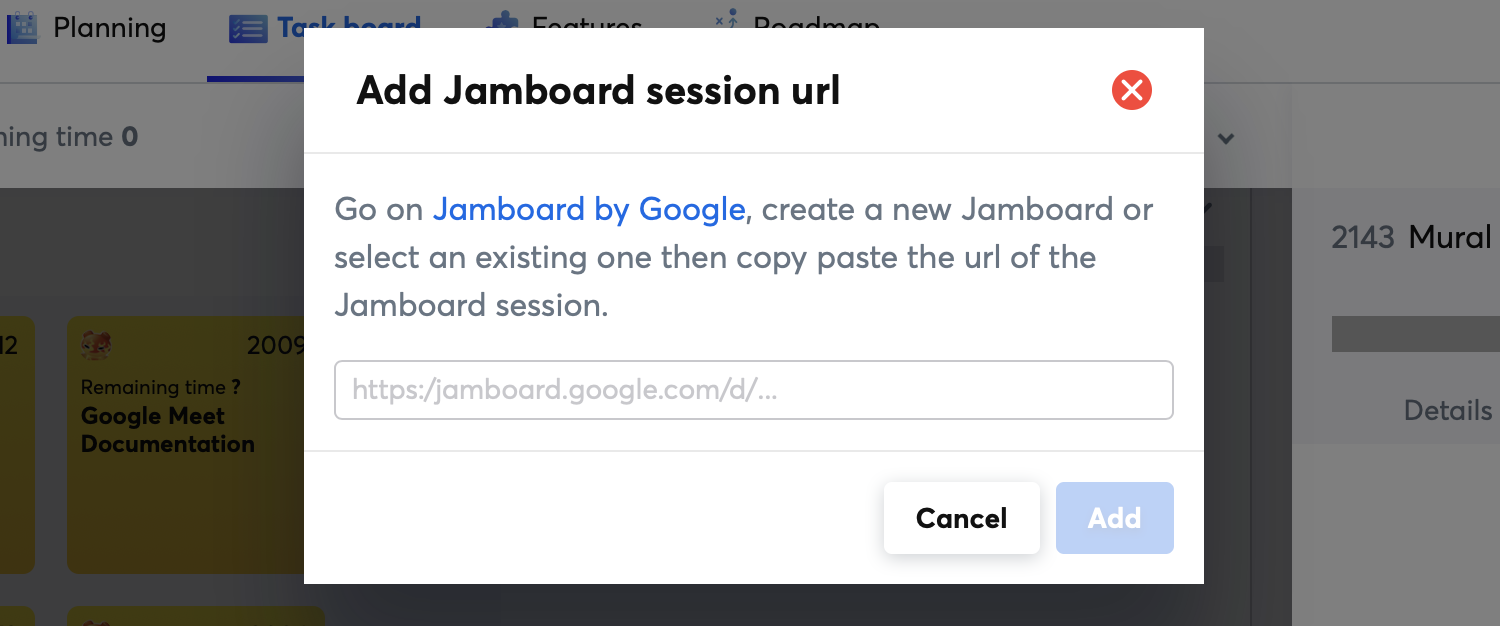Image resolution: width=1500 pixels, height=626 pixels.
Task: Click the Features puzzle piece icon
Action: 502,22
